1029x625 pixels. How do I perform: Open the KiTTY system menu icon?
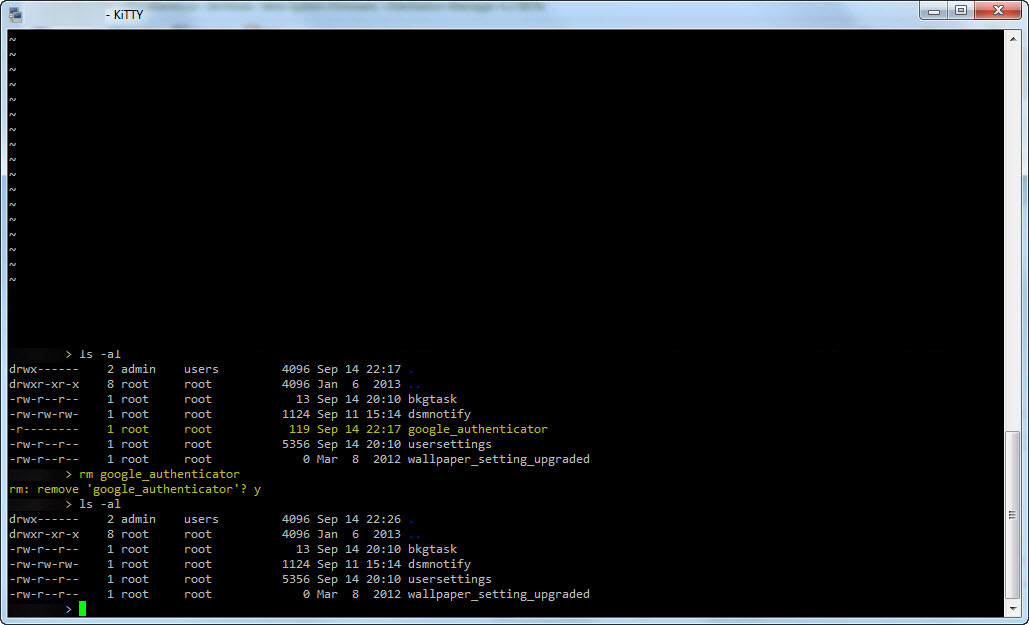[x=18, y=14]
